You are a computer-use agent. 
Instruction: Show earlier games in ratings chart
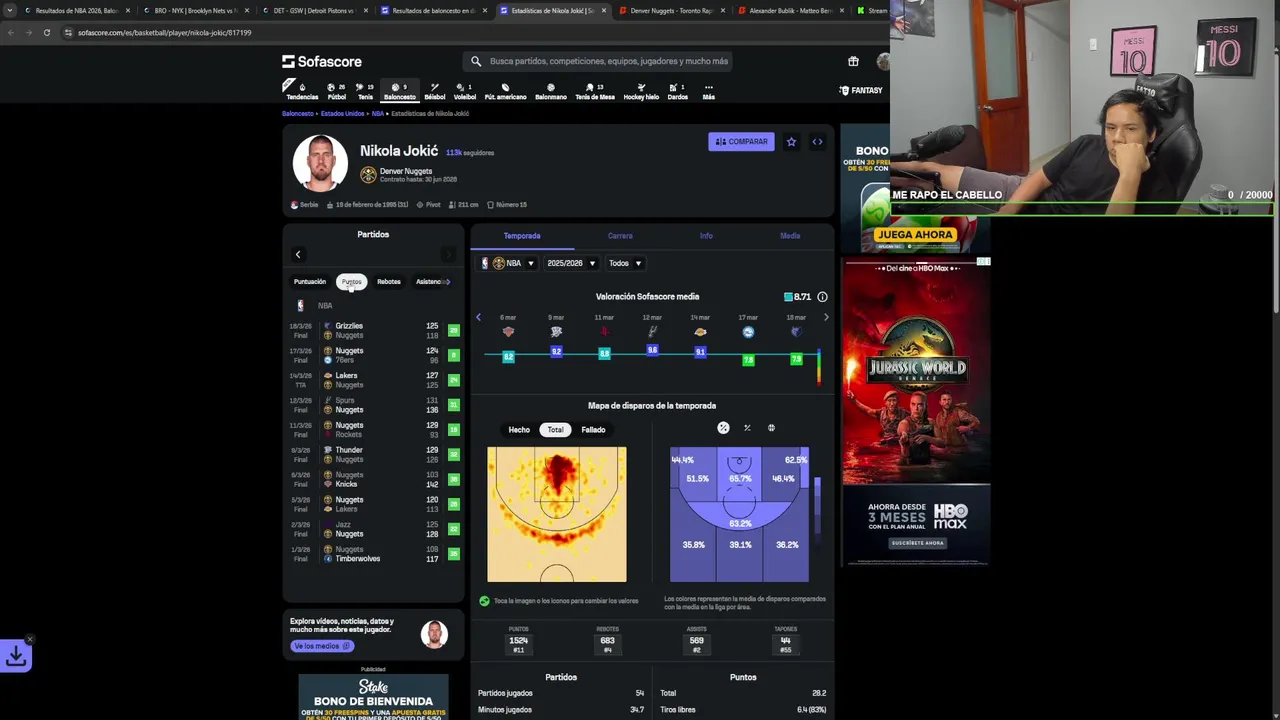pyautogui.click(x=478, y=317)
